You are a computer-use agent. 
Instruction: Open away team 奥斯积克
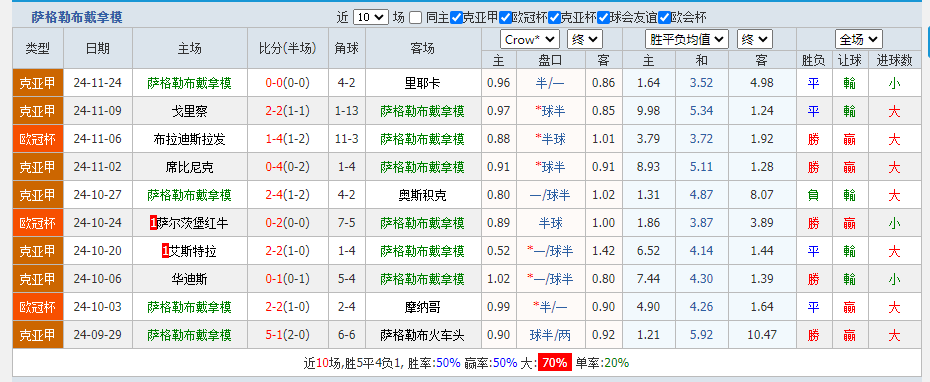point(422,195)
